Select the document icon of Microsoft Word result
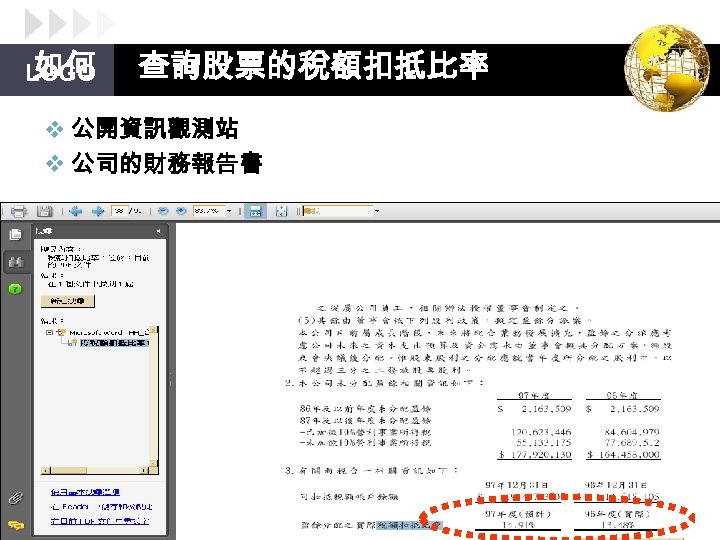Viewport: 720px width, 540px height. point(61,332)
